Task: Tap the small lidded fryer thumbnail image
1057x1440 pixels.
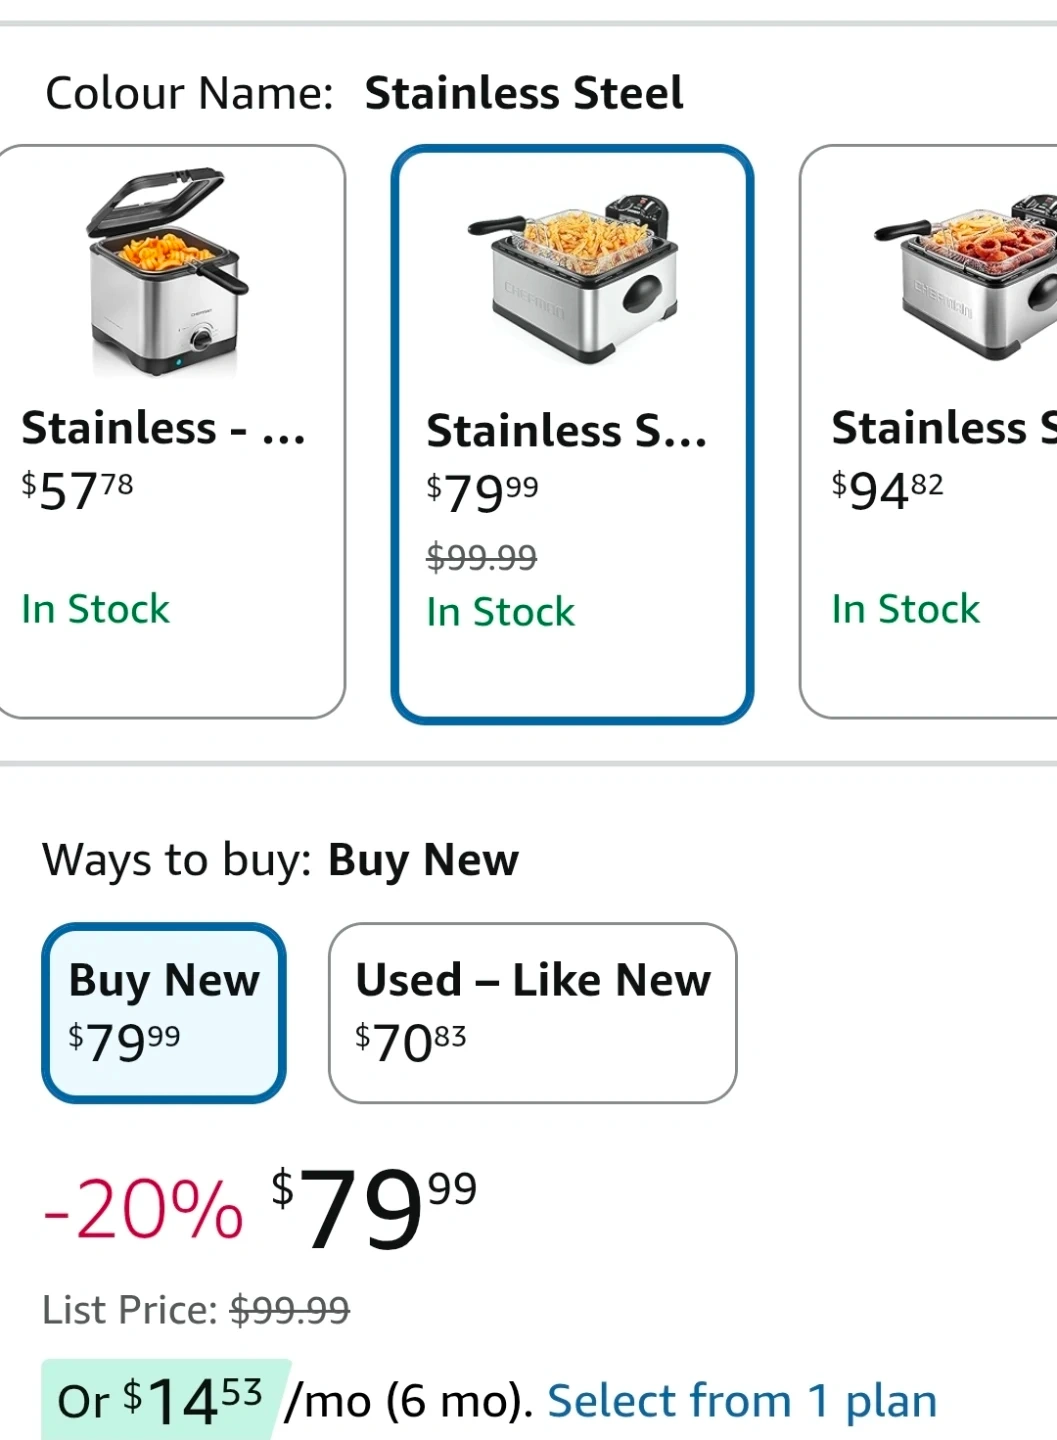Action: coord(166,271)
